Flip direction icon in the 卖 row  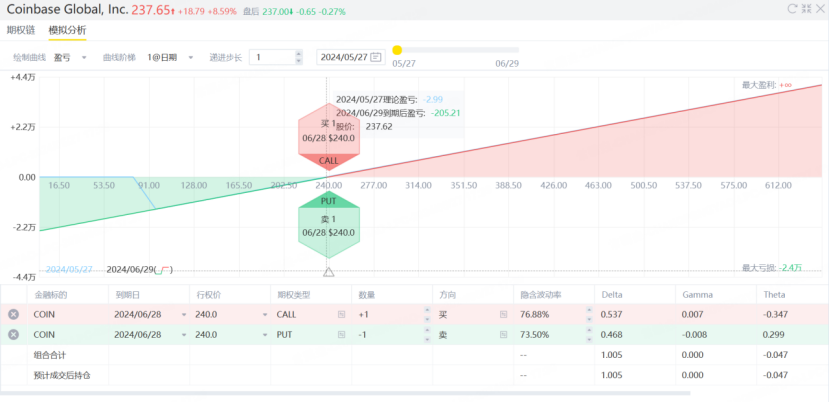(x=503, y=335)
